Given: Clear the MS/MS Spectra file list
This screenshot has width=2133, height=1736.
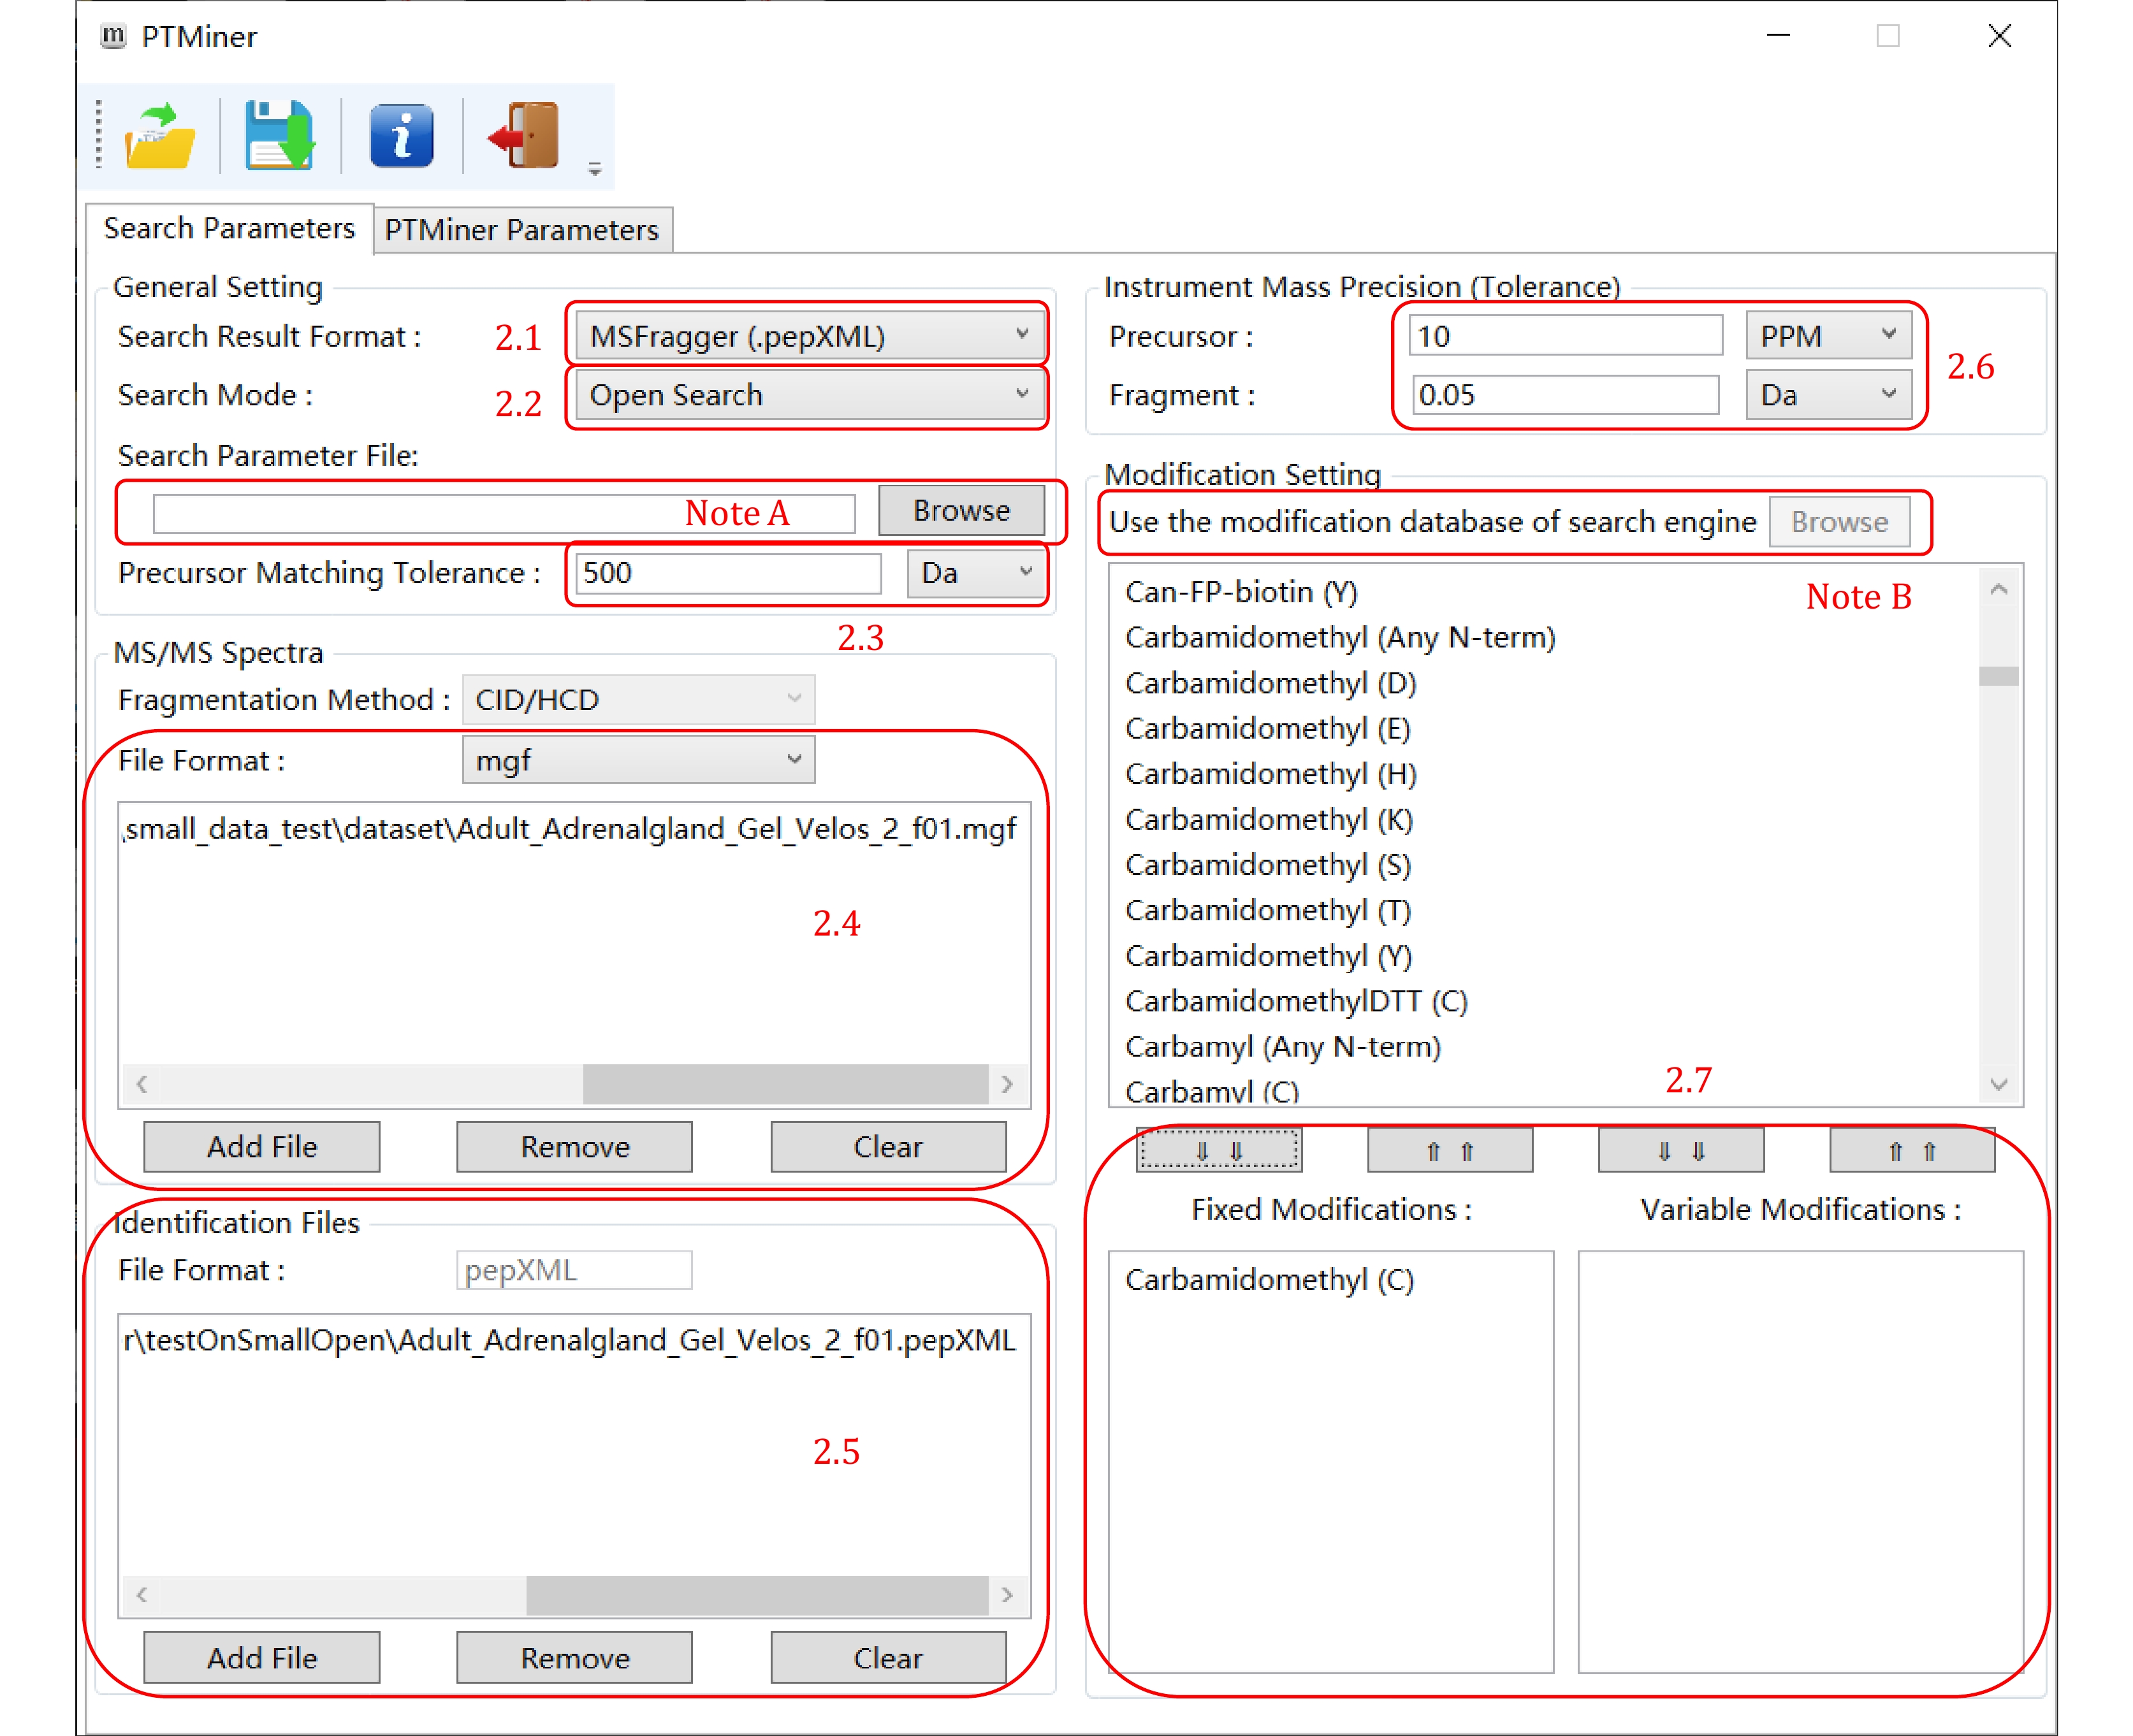Looking at the screenshot, I should coord(888,1146).
